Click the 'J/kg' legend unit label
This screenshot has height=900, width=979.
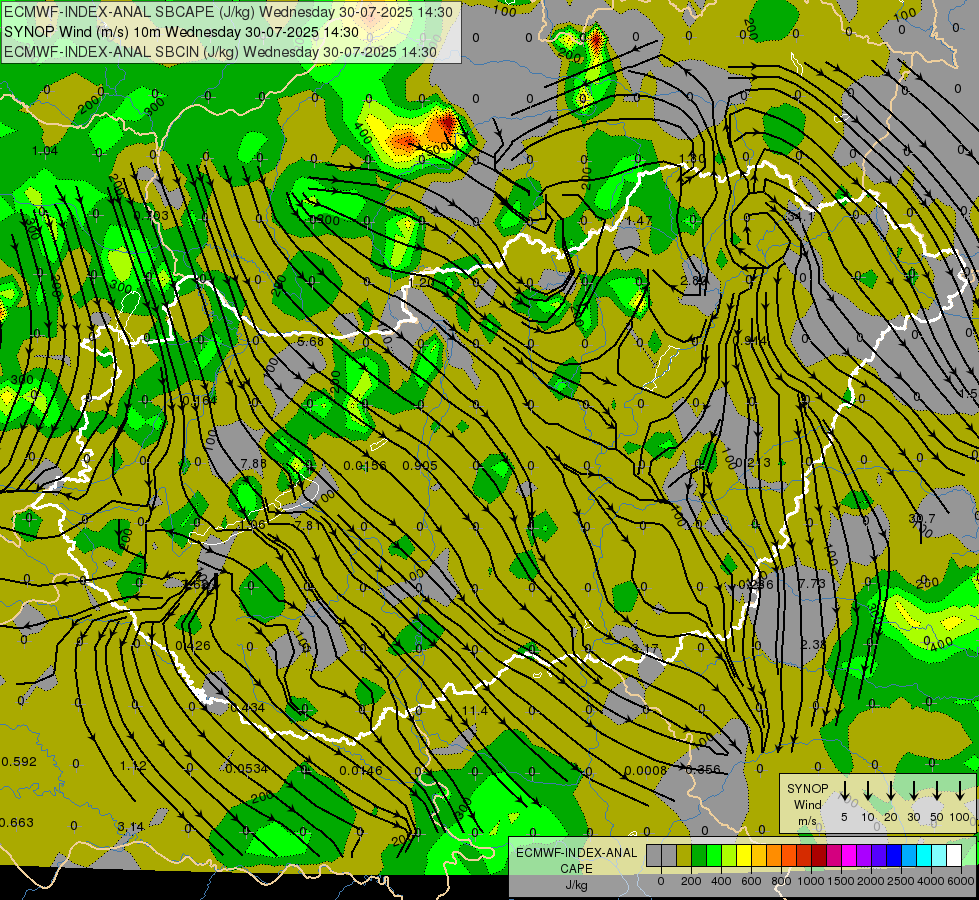point(576,885)
